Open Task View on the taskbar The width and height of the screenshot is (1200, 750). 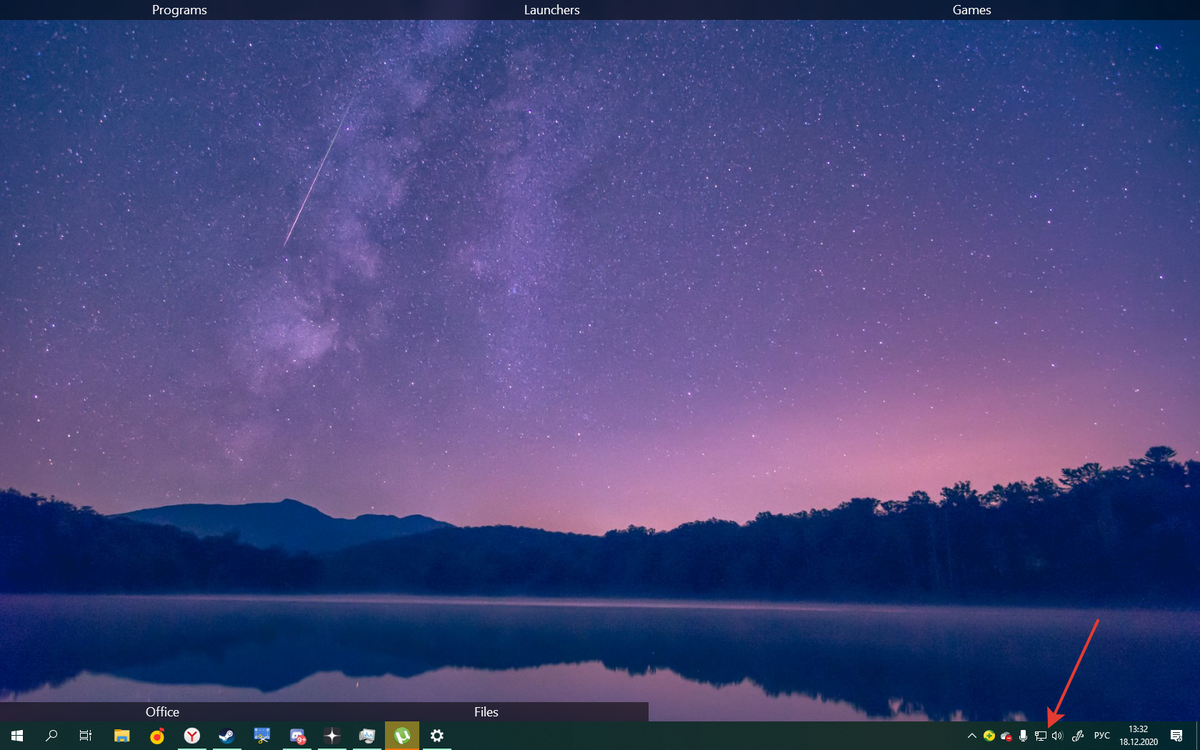pyautogui.click(x=86, y=736)
